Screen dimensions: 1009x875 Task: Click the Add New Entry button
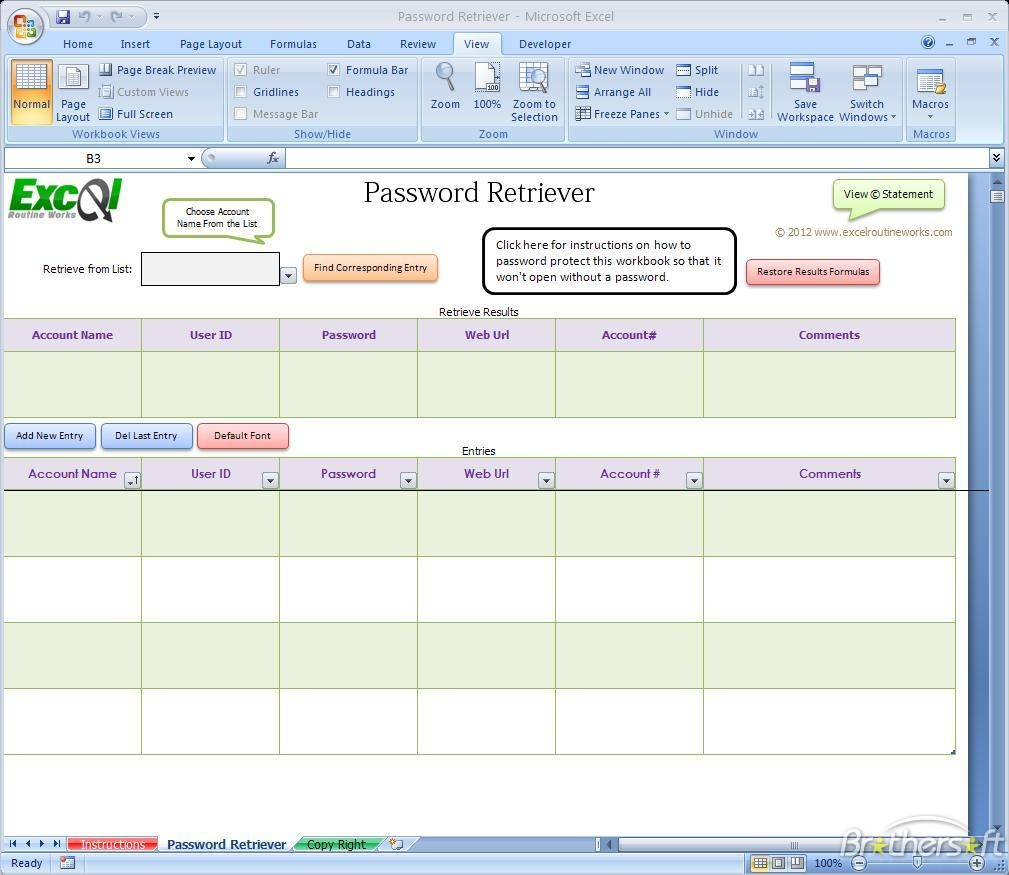(49, 435)
